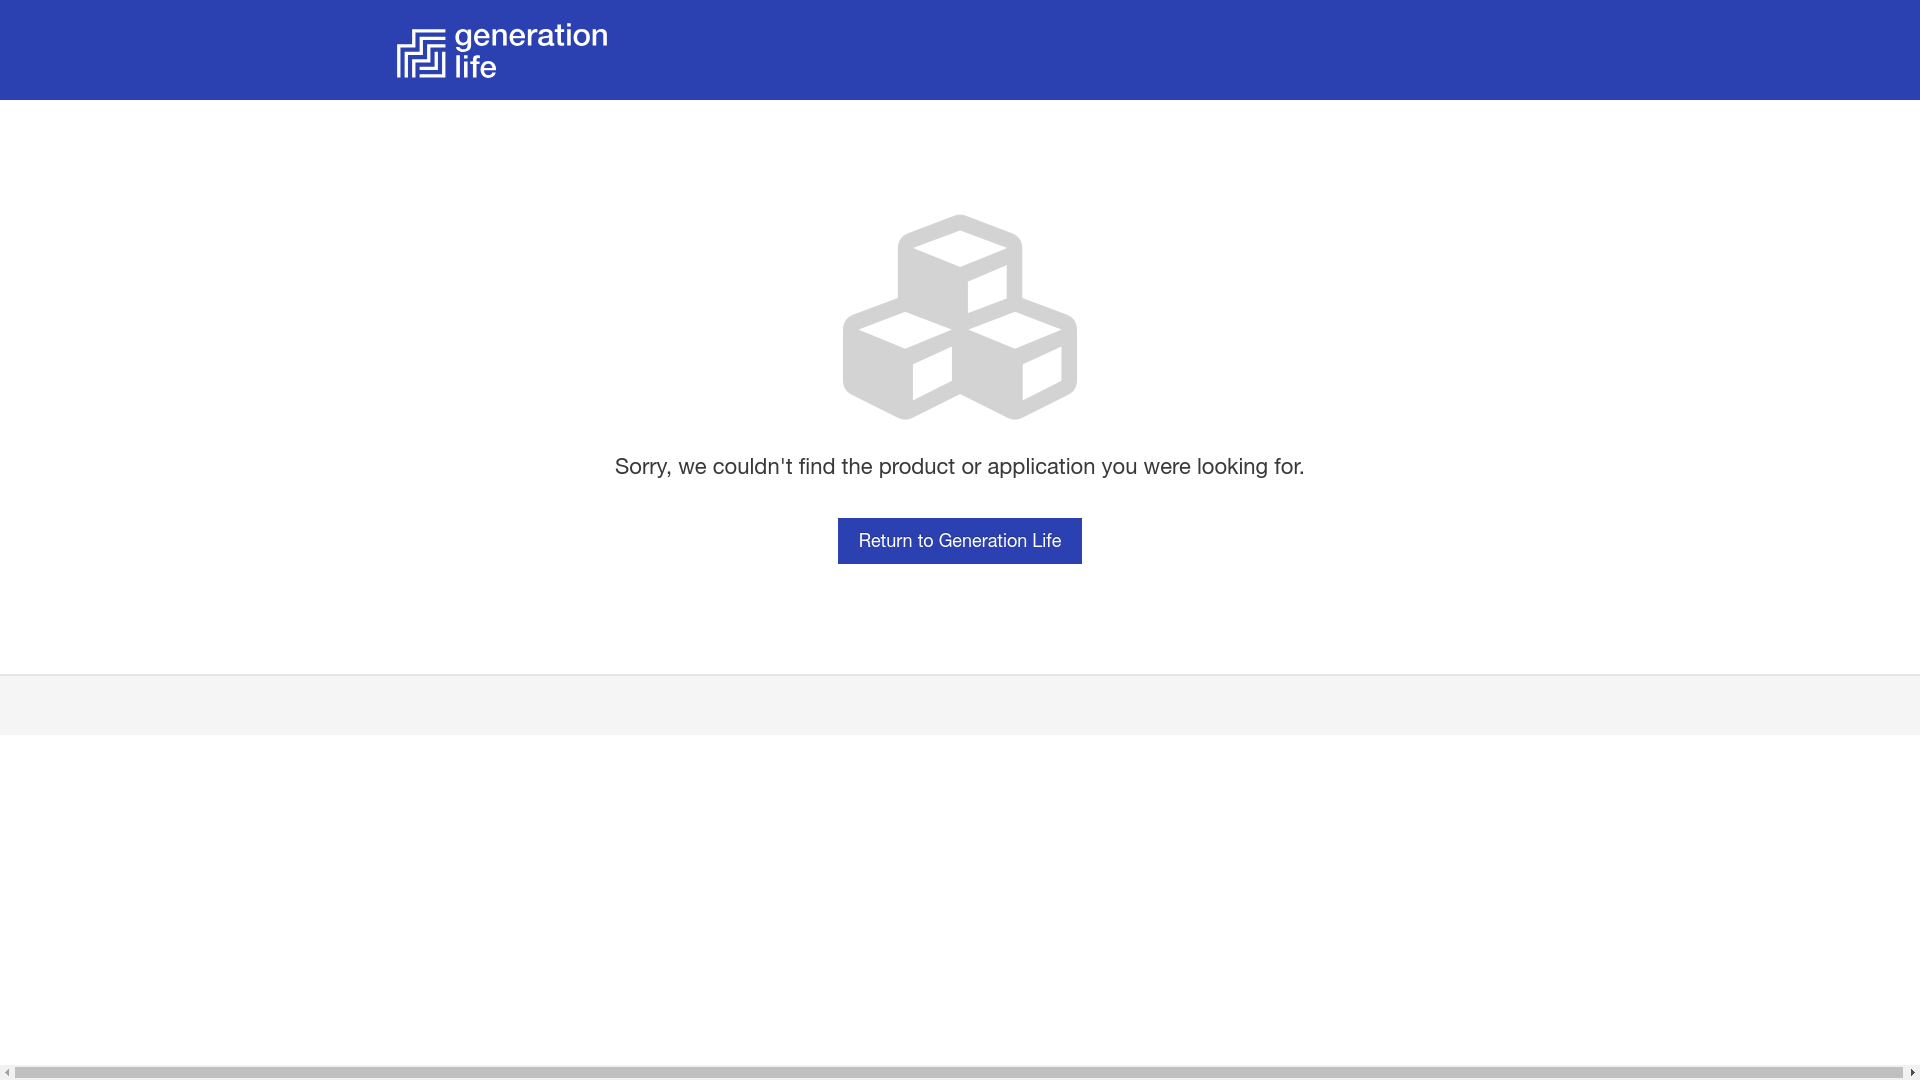Click the Generation Life logo
Image resolution: width=1920 pixels, height=1080 pixels.
(502, 51)
